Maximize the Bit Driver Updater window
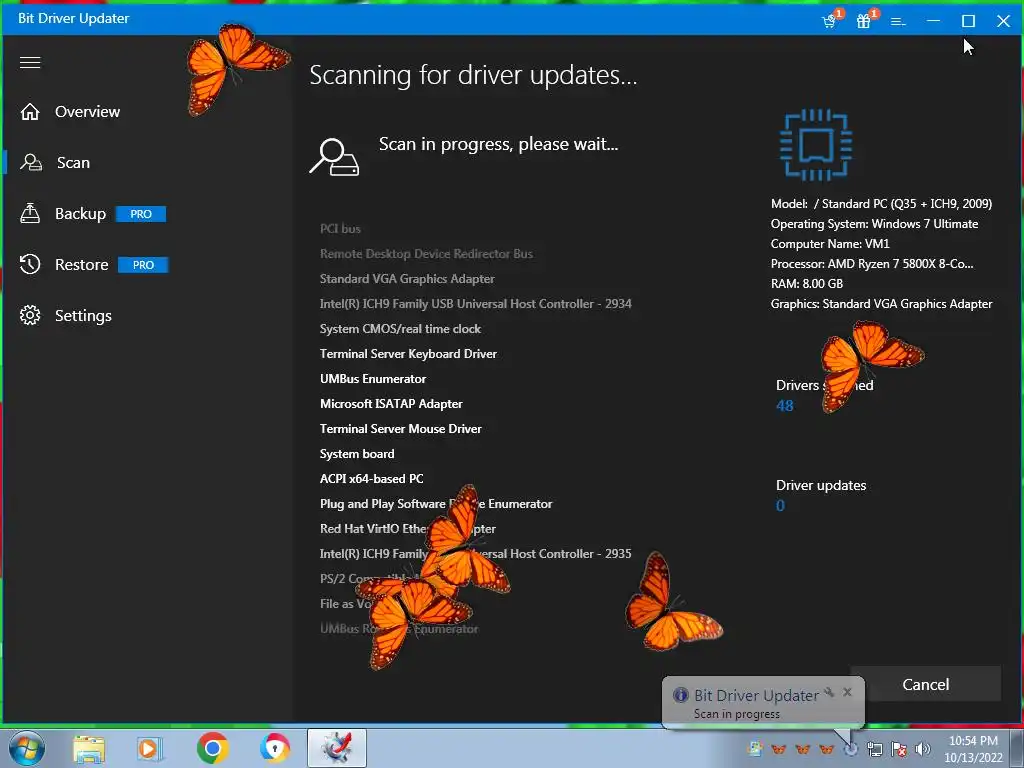 (x=968, y=22)
